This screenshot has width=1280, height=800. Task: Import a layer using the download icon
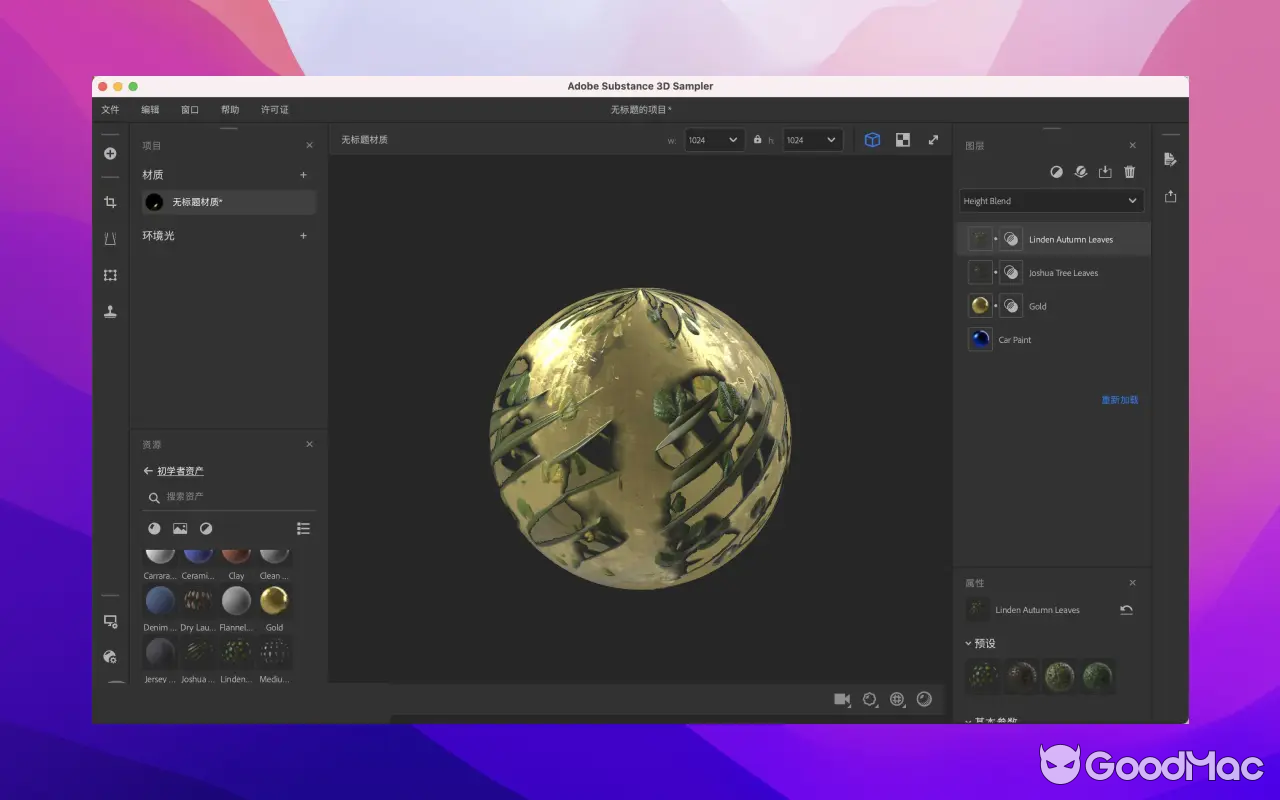pos(1105,172)
